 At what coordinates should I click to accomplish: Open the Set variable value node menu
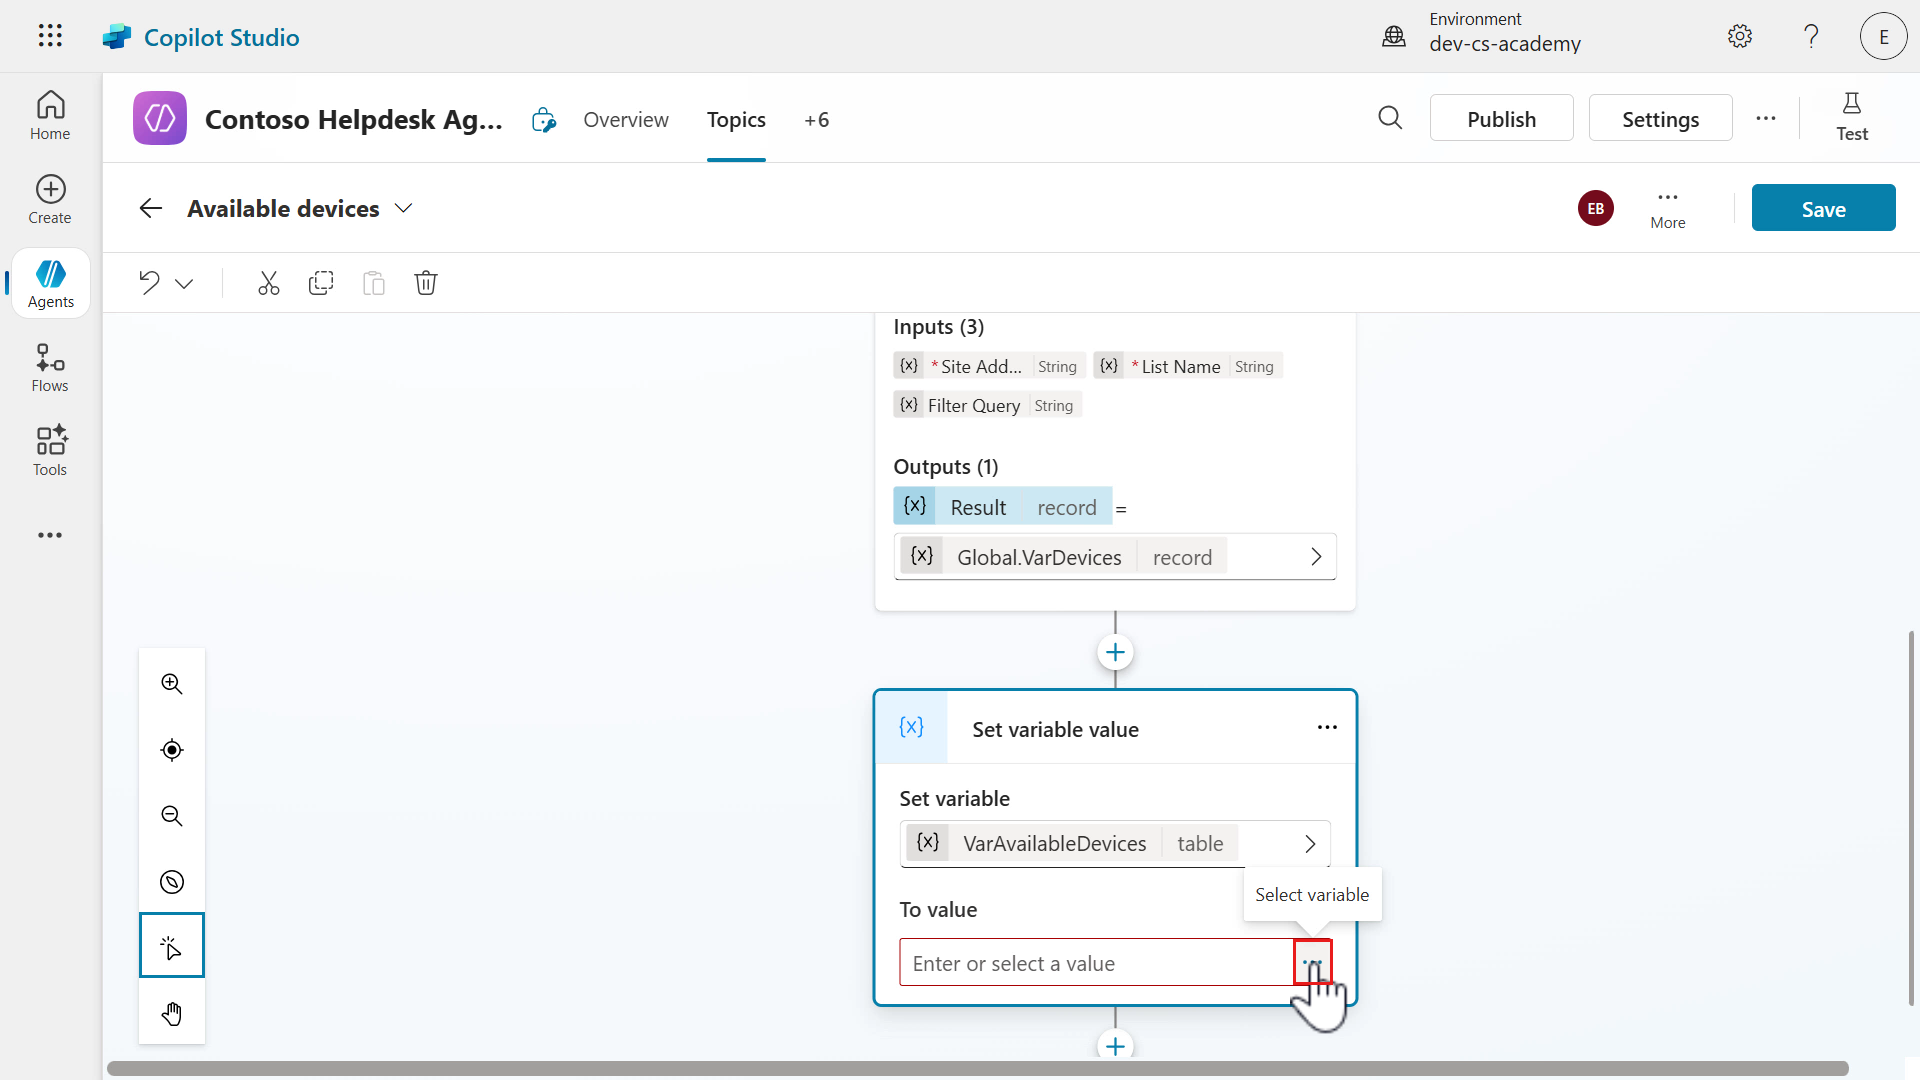[1327, 728]
